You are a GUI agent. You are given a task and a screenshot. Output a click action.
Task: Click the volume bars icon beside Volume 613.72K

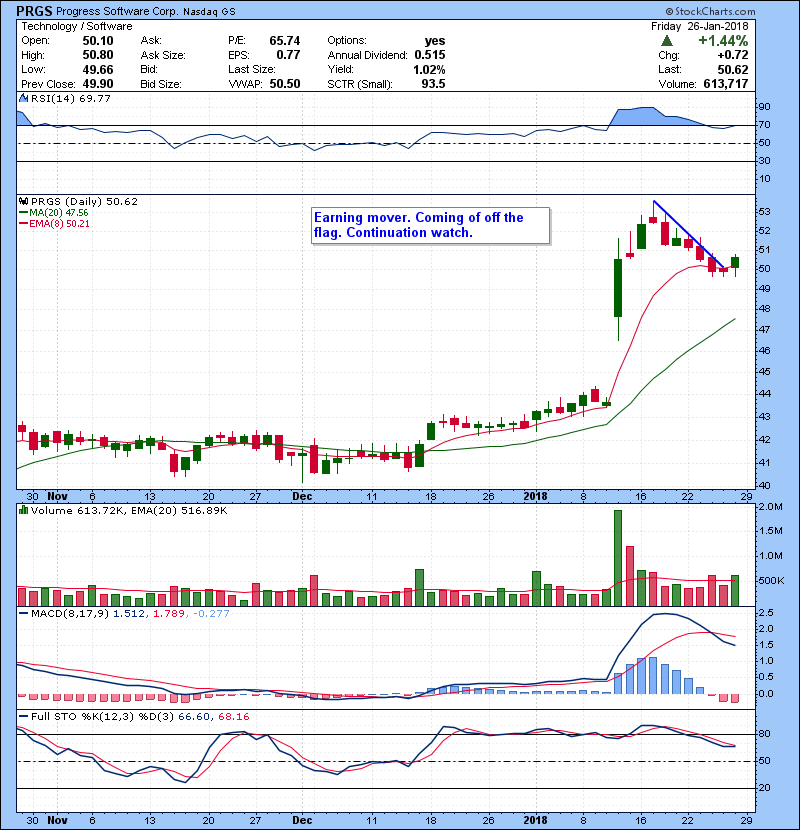[23, 510]
